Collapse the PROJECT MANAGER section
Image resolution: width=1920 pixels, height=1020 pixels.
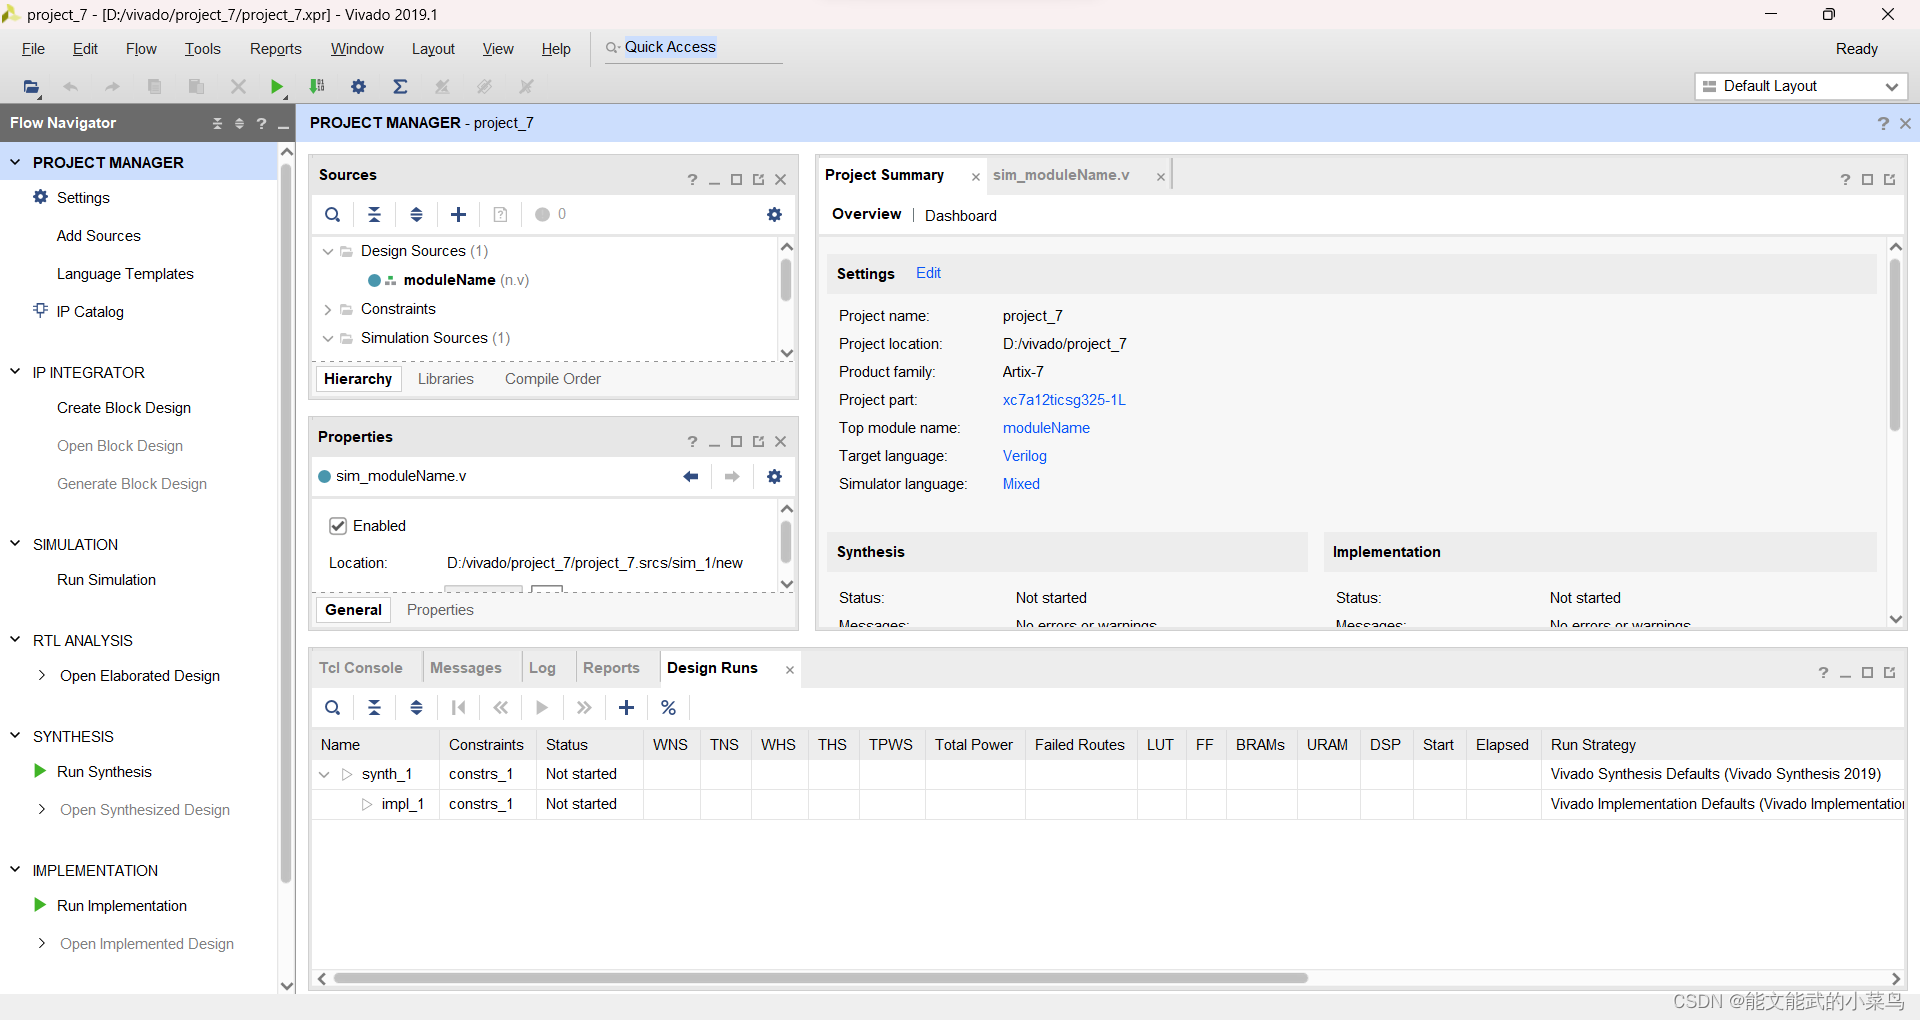15,162
